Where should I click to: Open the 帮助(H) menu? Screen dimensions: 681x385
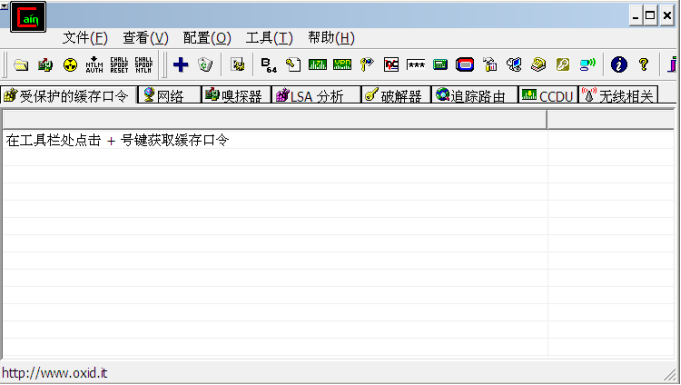click(x=331, y=38)
